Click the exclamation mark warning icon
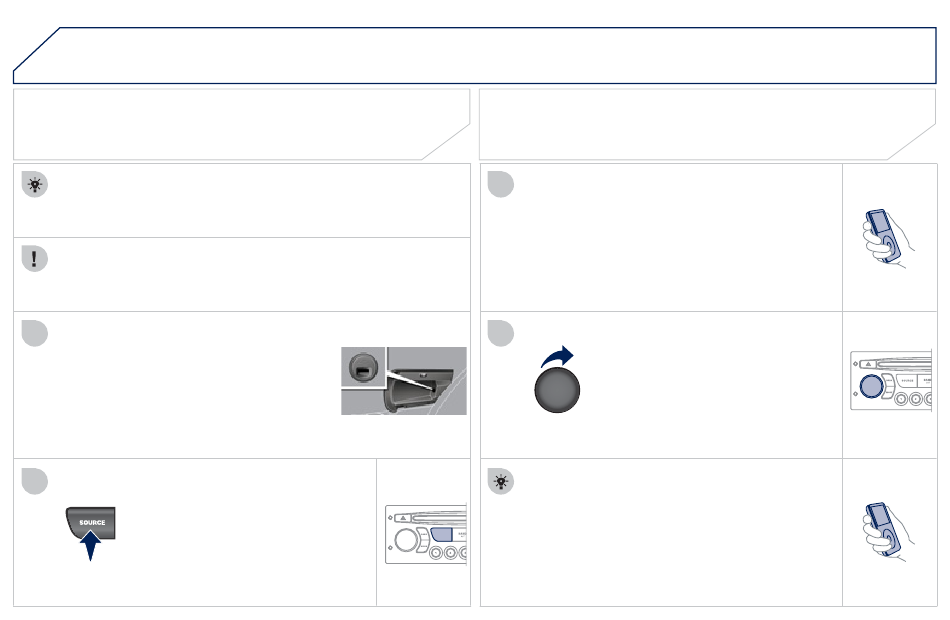Image resolution: width=950 pixels, height=620 pixels. [35, 259]
